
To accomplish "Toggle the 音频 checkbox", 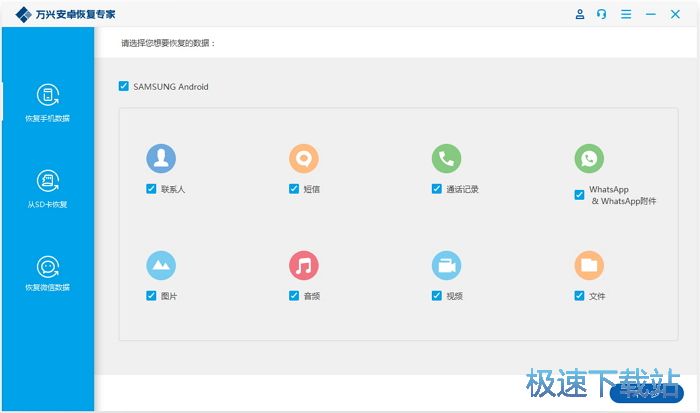I will tap(294, 296).
